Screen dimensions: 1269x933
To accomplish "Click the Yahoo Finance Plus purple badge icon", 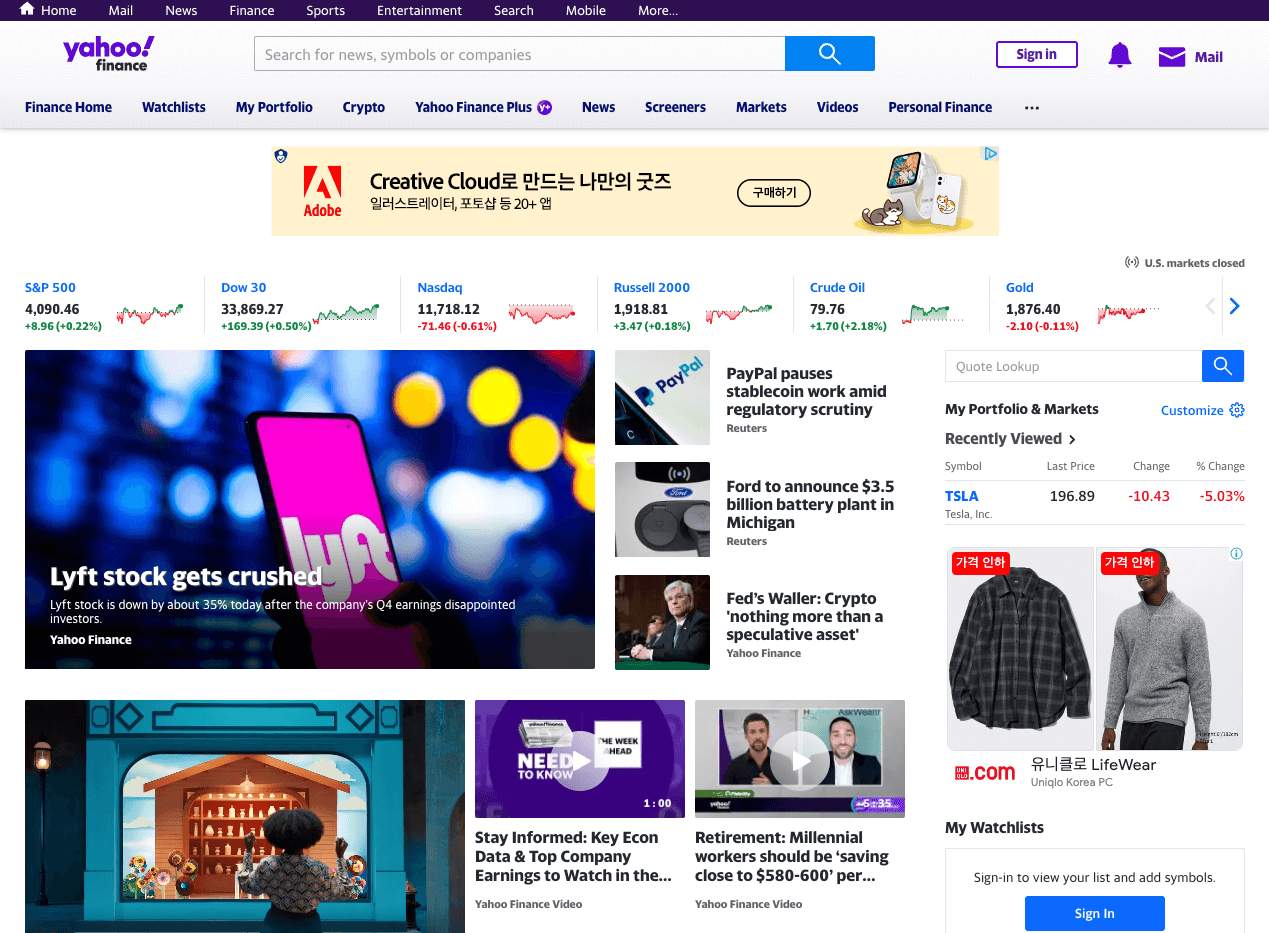I will click(x=545, y=107).
